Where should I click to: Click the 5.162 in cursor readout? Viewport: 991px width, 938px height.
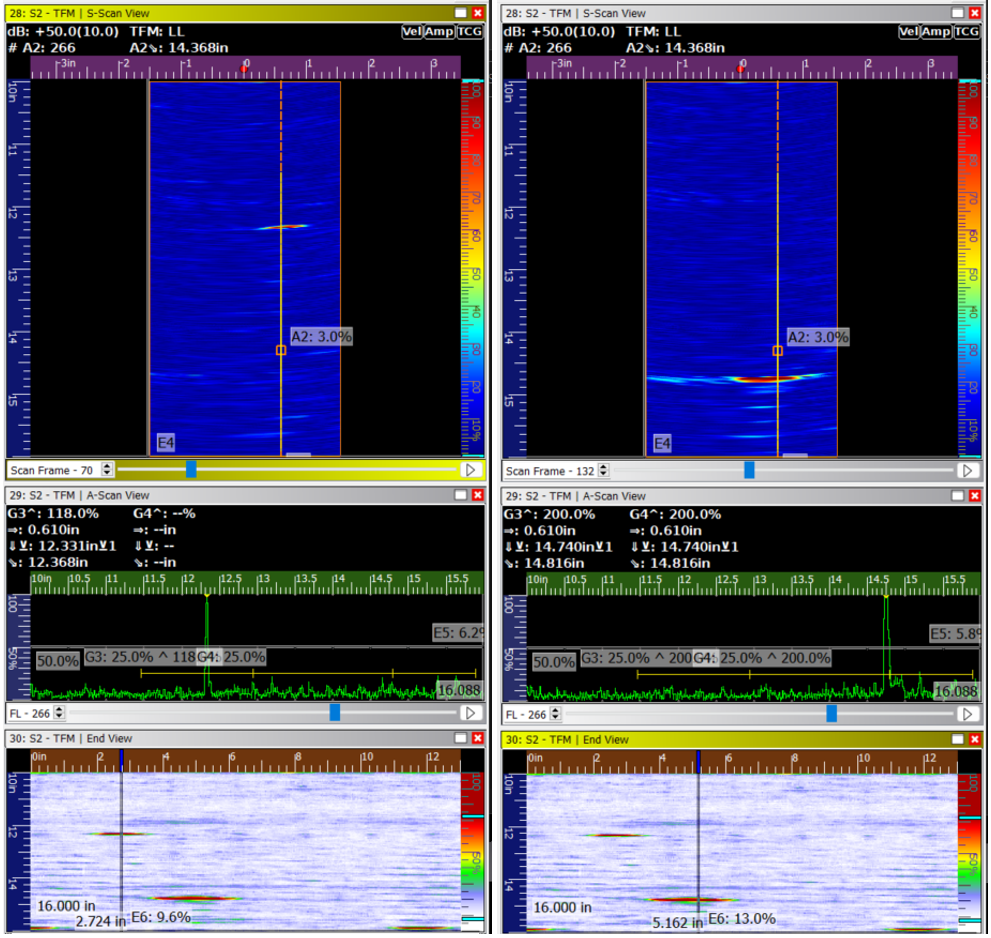click(x=678, y=923)
